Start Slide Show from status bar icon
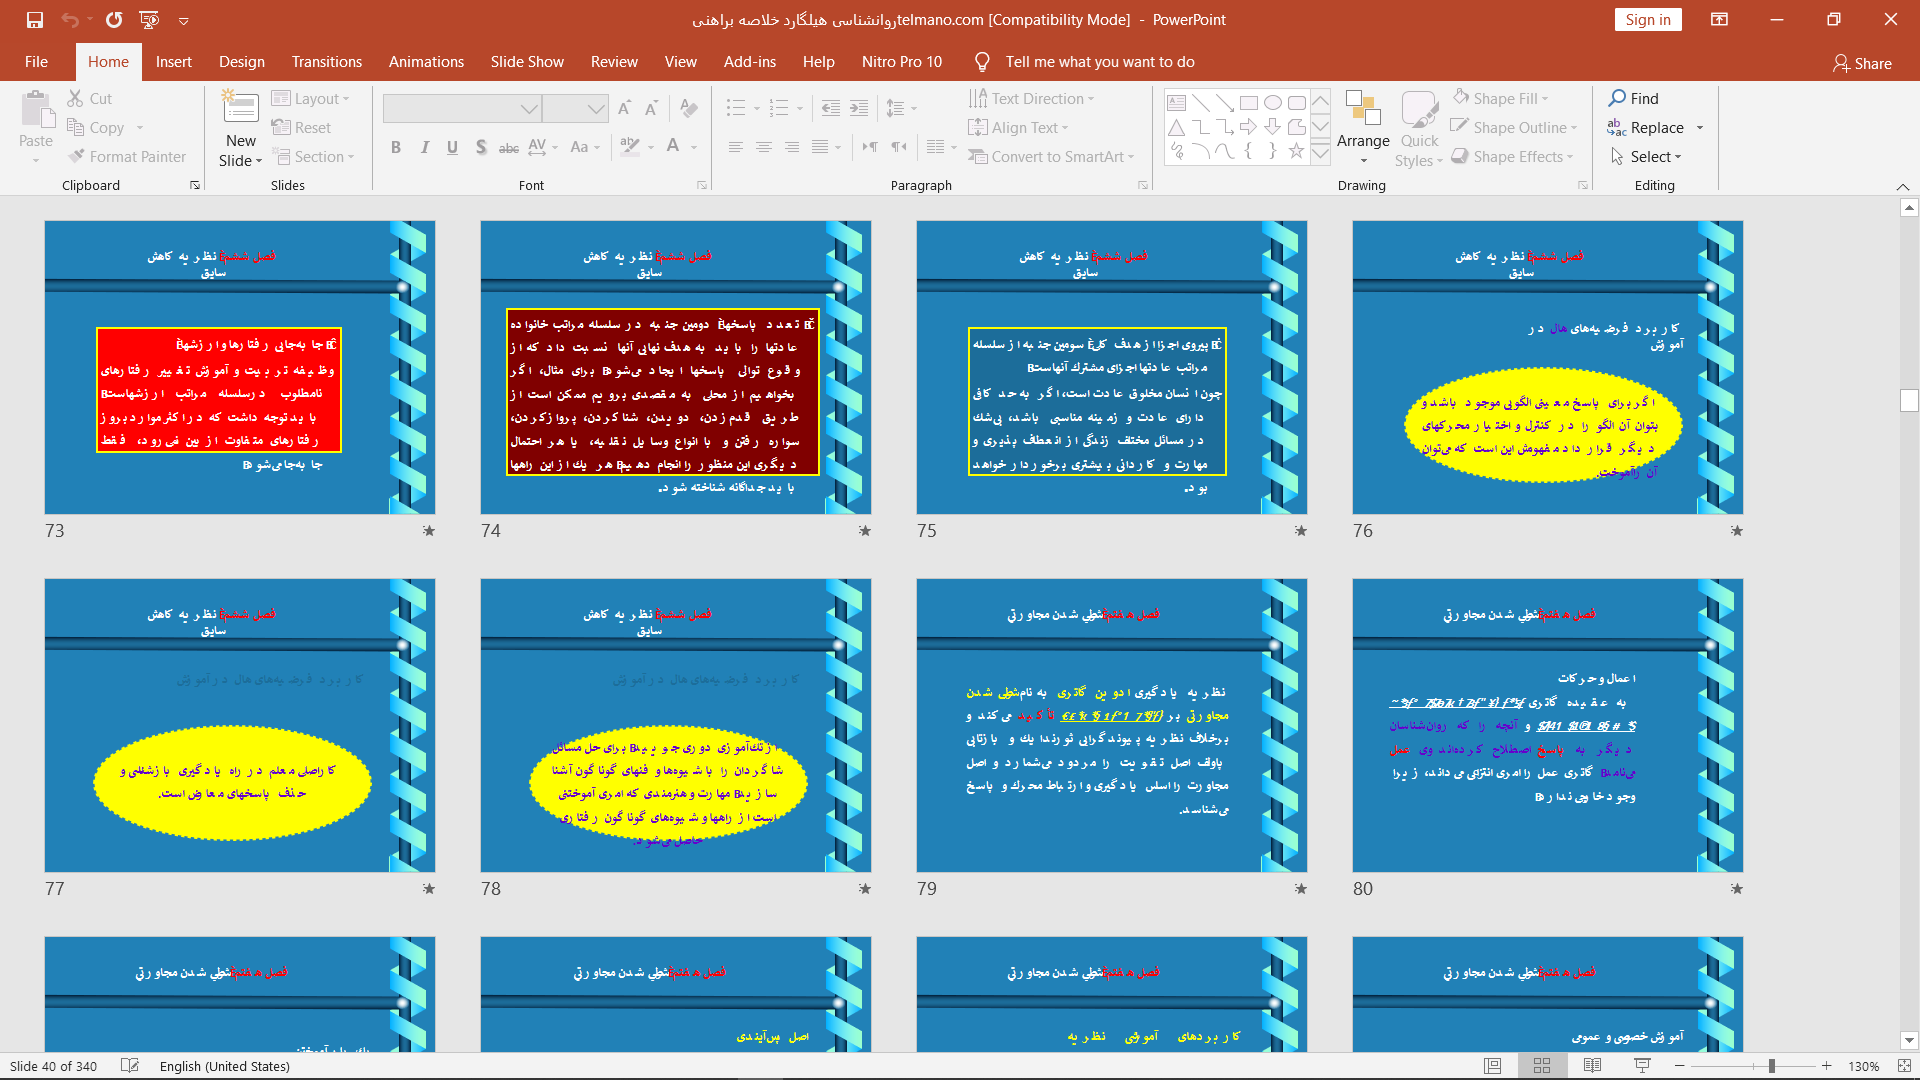Screen dimensions: 1920x1080 1642,1066
